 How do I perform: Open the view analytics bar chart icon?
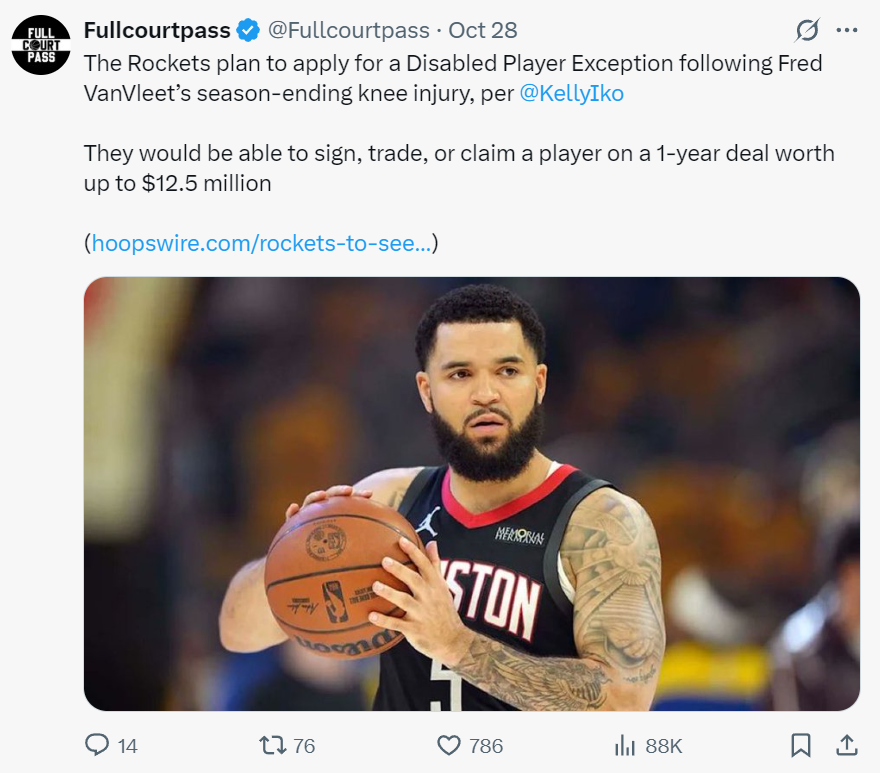[625, 745]
